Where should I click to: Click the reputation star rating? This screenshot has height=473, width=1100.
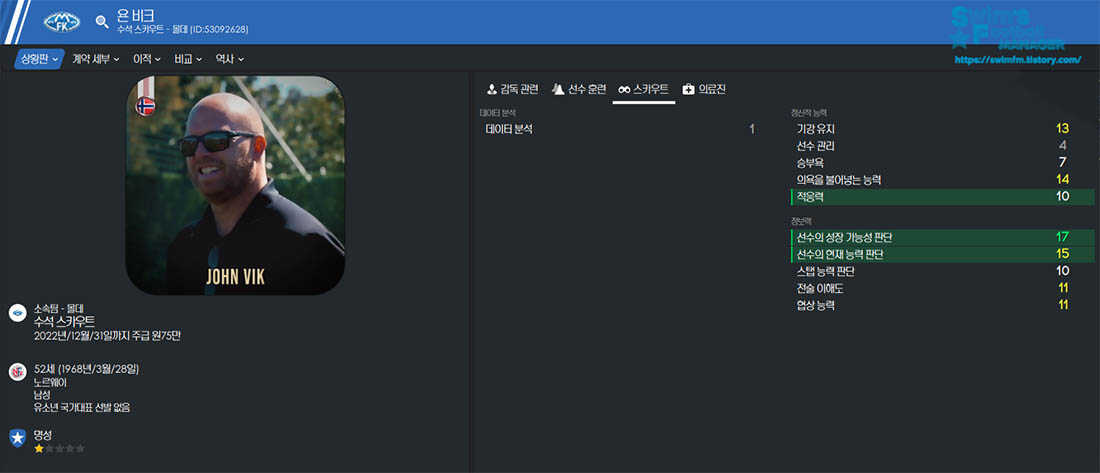(x=59, y=448)
